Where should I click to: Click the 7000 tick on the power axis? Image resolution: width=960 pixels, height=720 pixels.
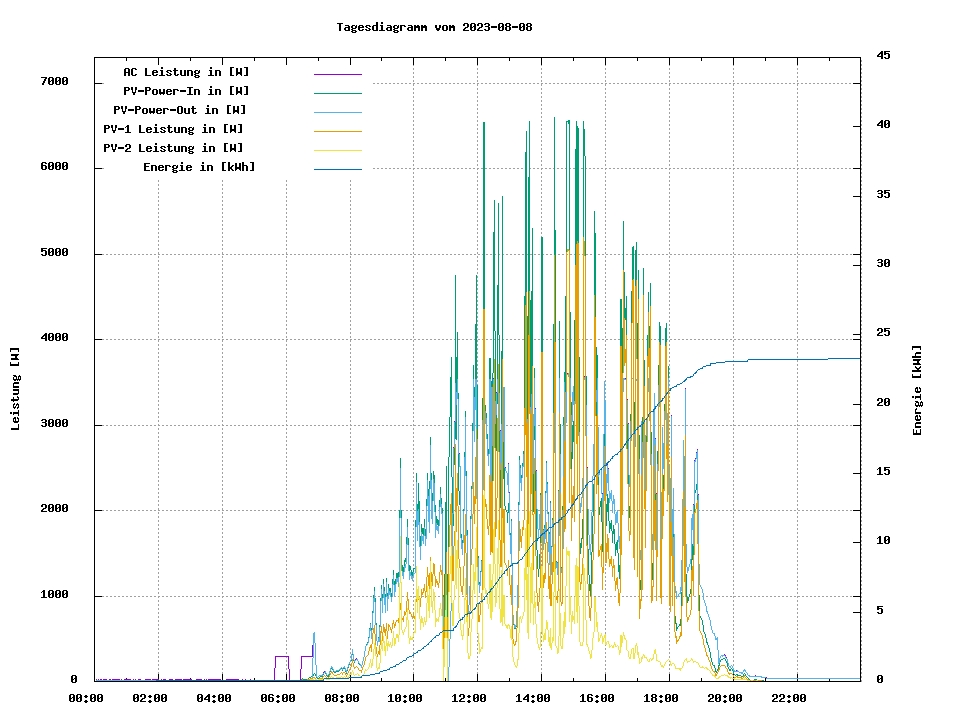[x=53, y=82]
